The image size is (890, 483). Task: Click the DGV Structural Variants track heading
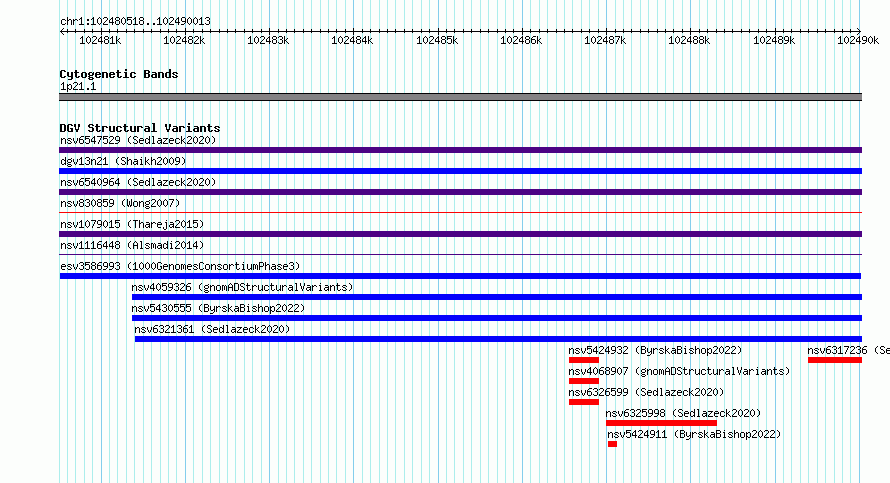click(x=140, y=128)
